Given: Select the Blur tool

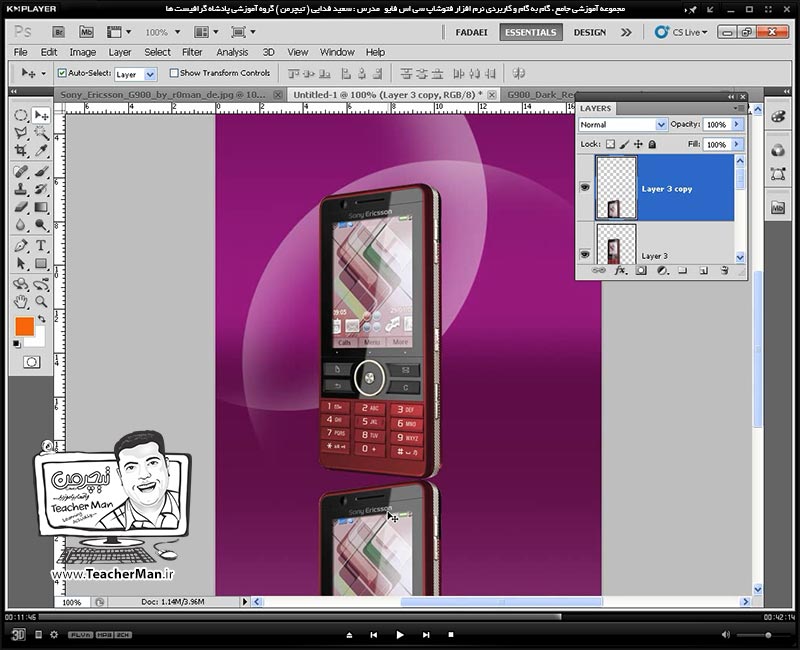Looking at the screenshot, I should pyautogui.click(x=21, y=225).
